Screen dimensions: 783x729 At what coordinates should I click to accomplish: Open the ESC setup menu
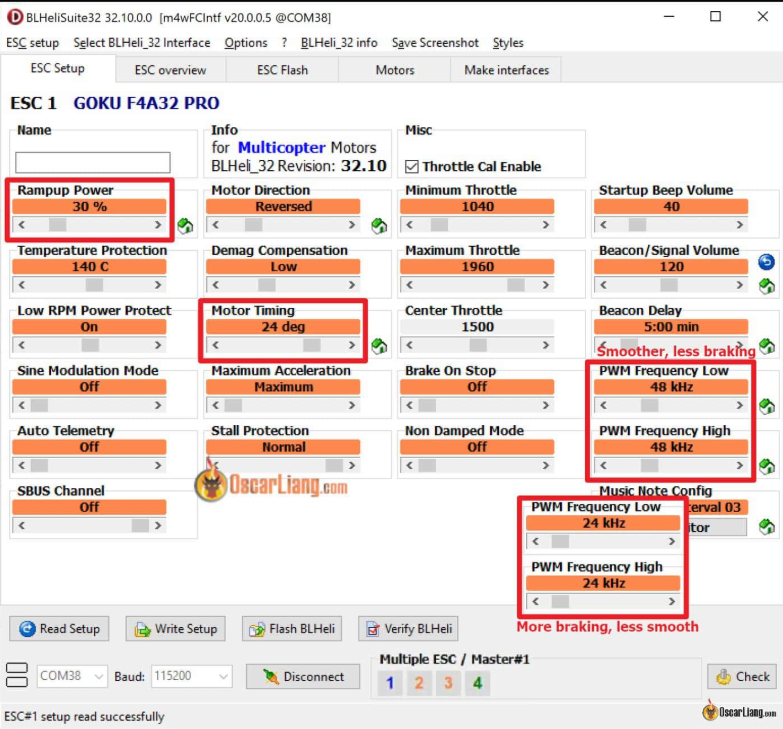(32, 43)
